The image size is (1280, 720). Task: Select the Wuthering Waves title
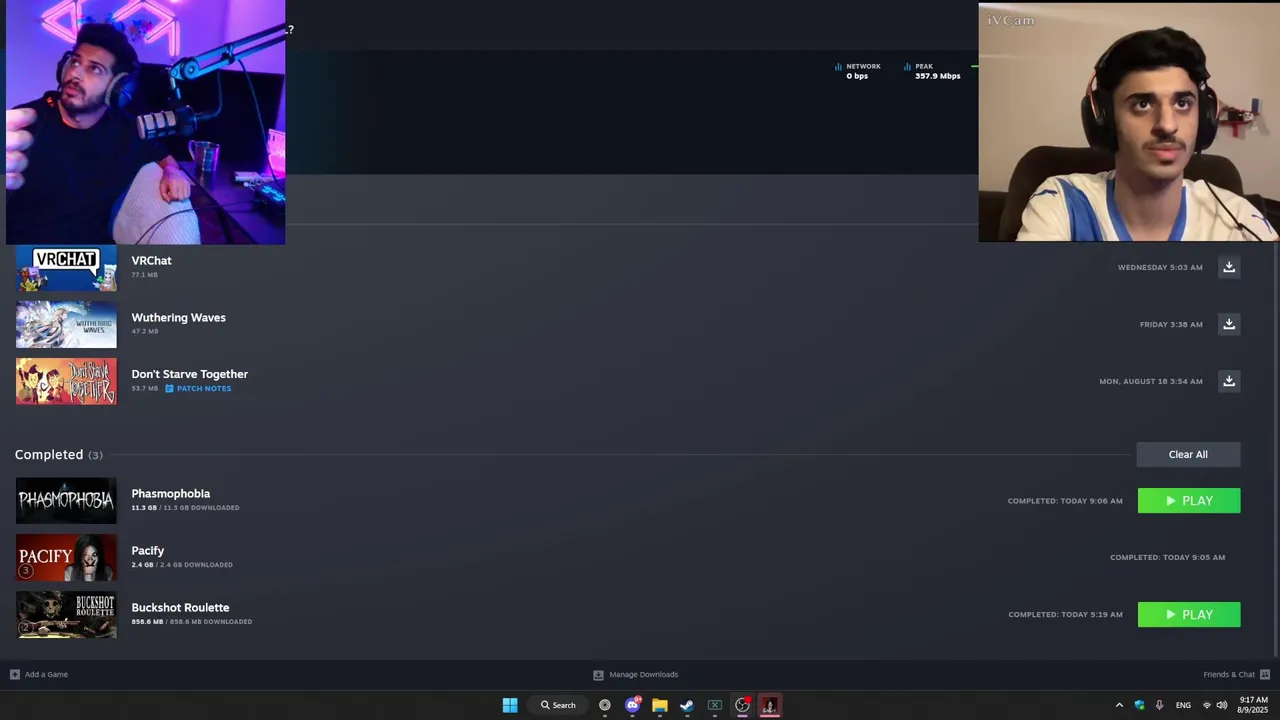[178, 317]
